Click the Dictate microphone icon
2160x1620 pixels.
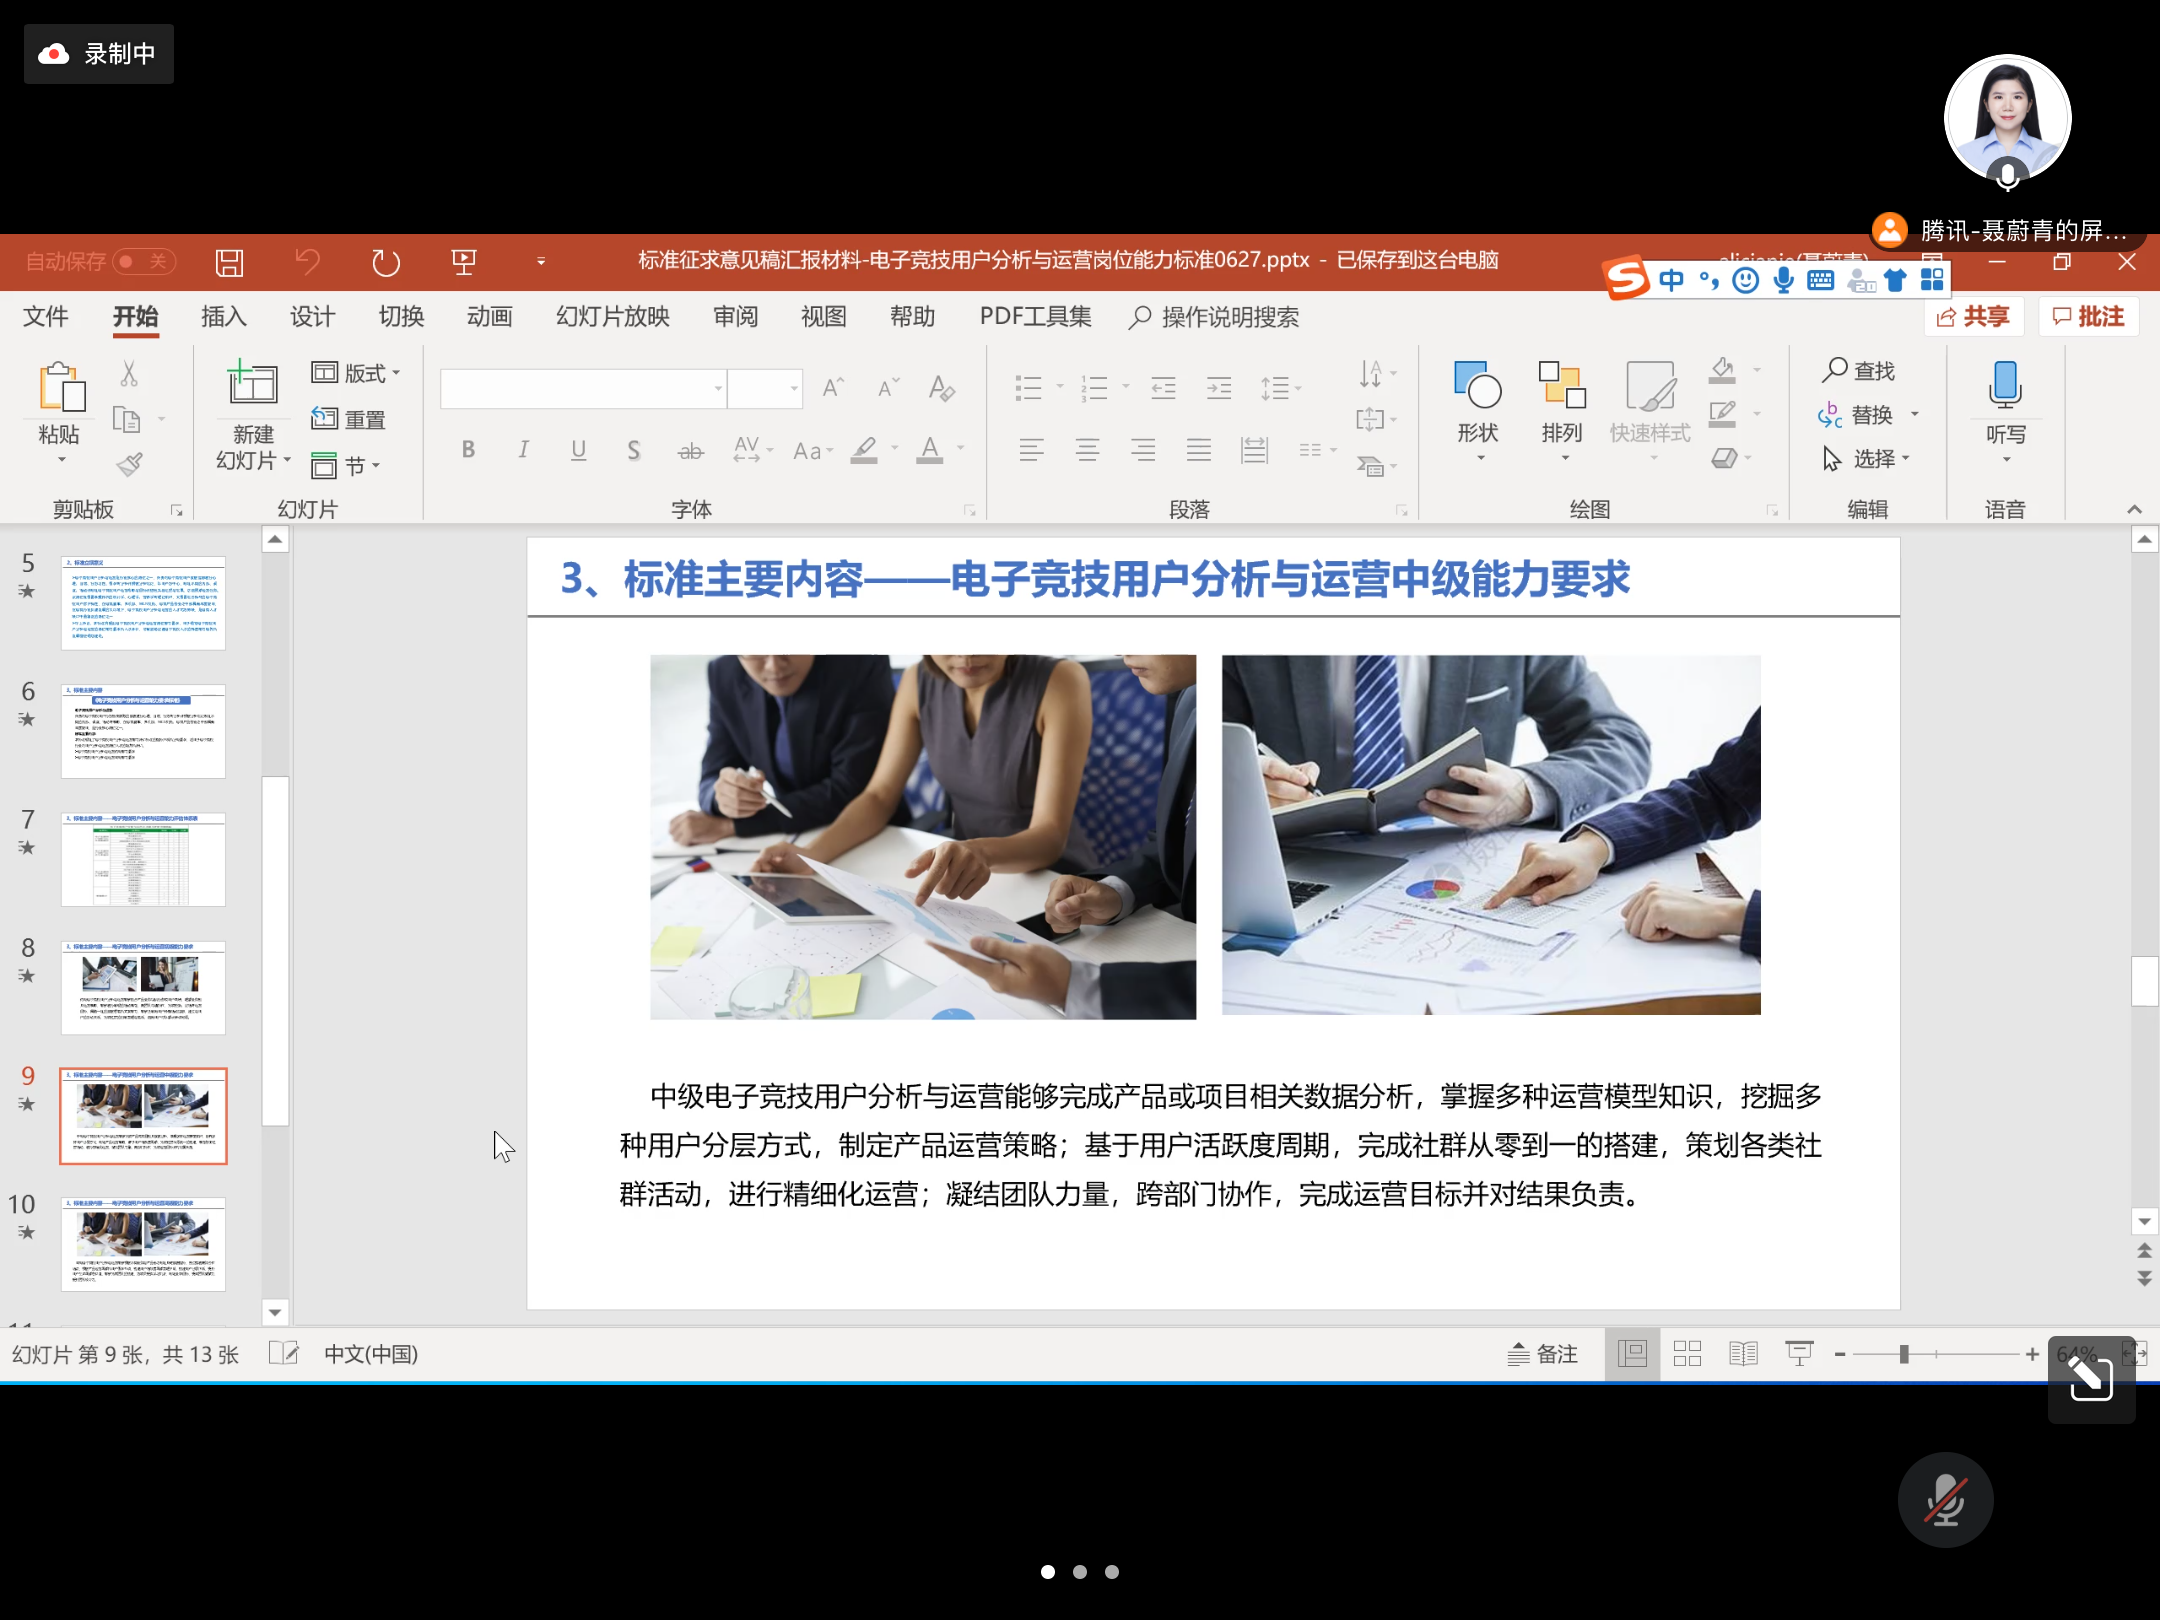click(x=2005, y=386)
